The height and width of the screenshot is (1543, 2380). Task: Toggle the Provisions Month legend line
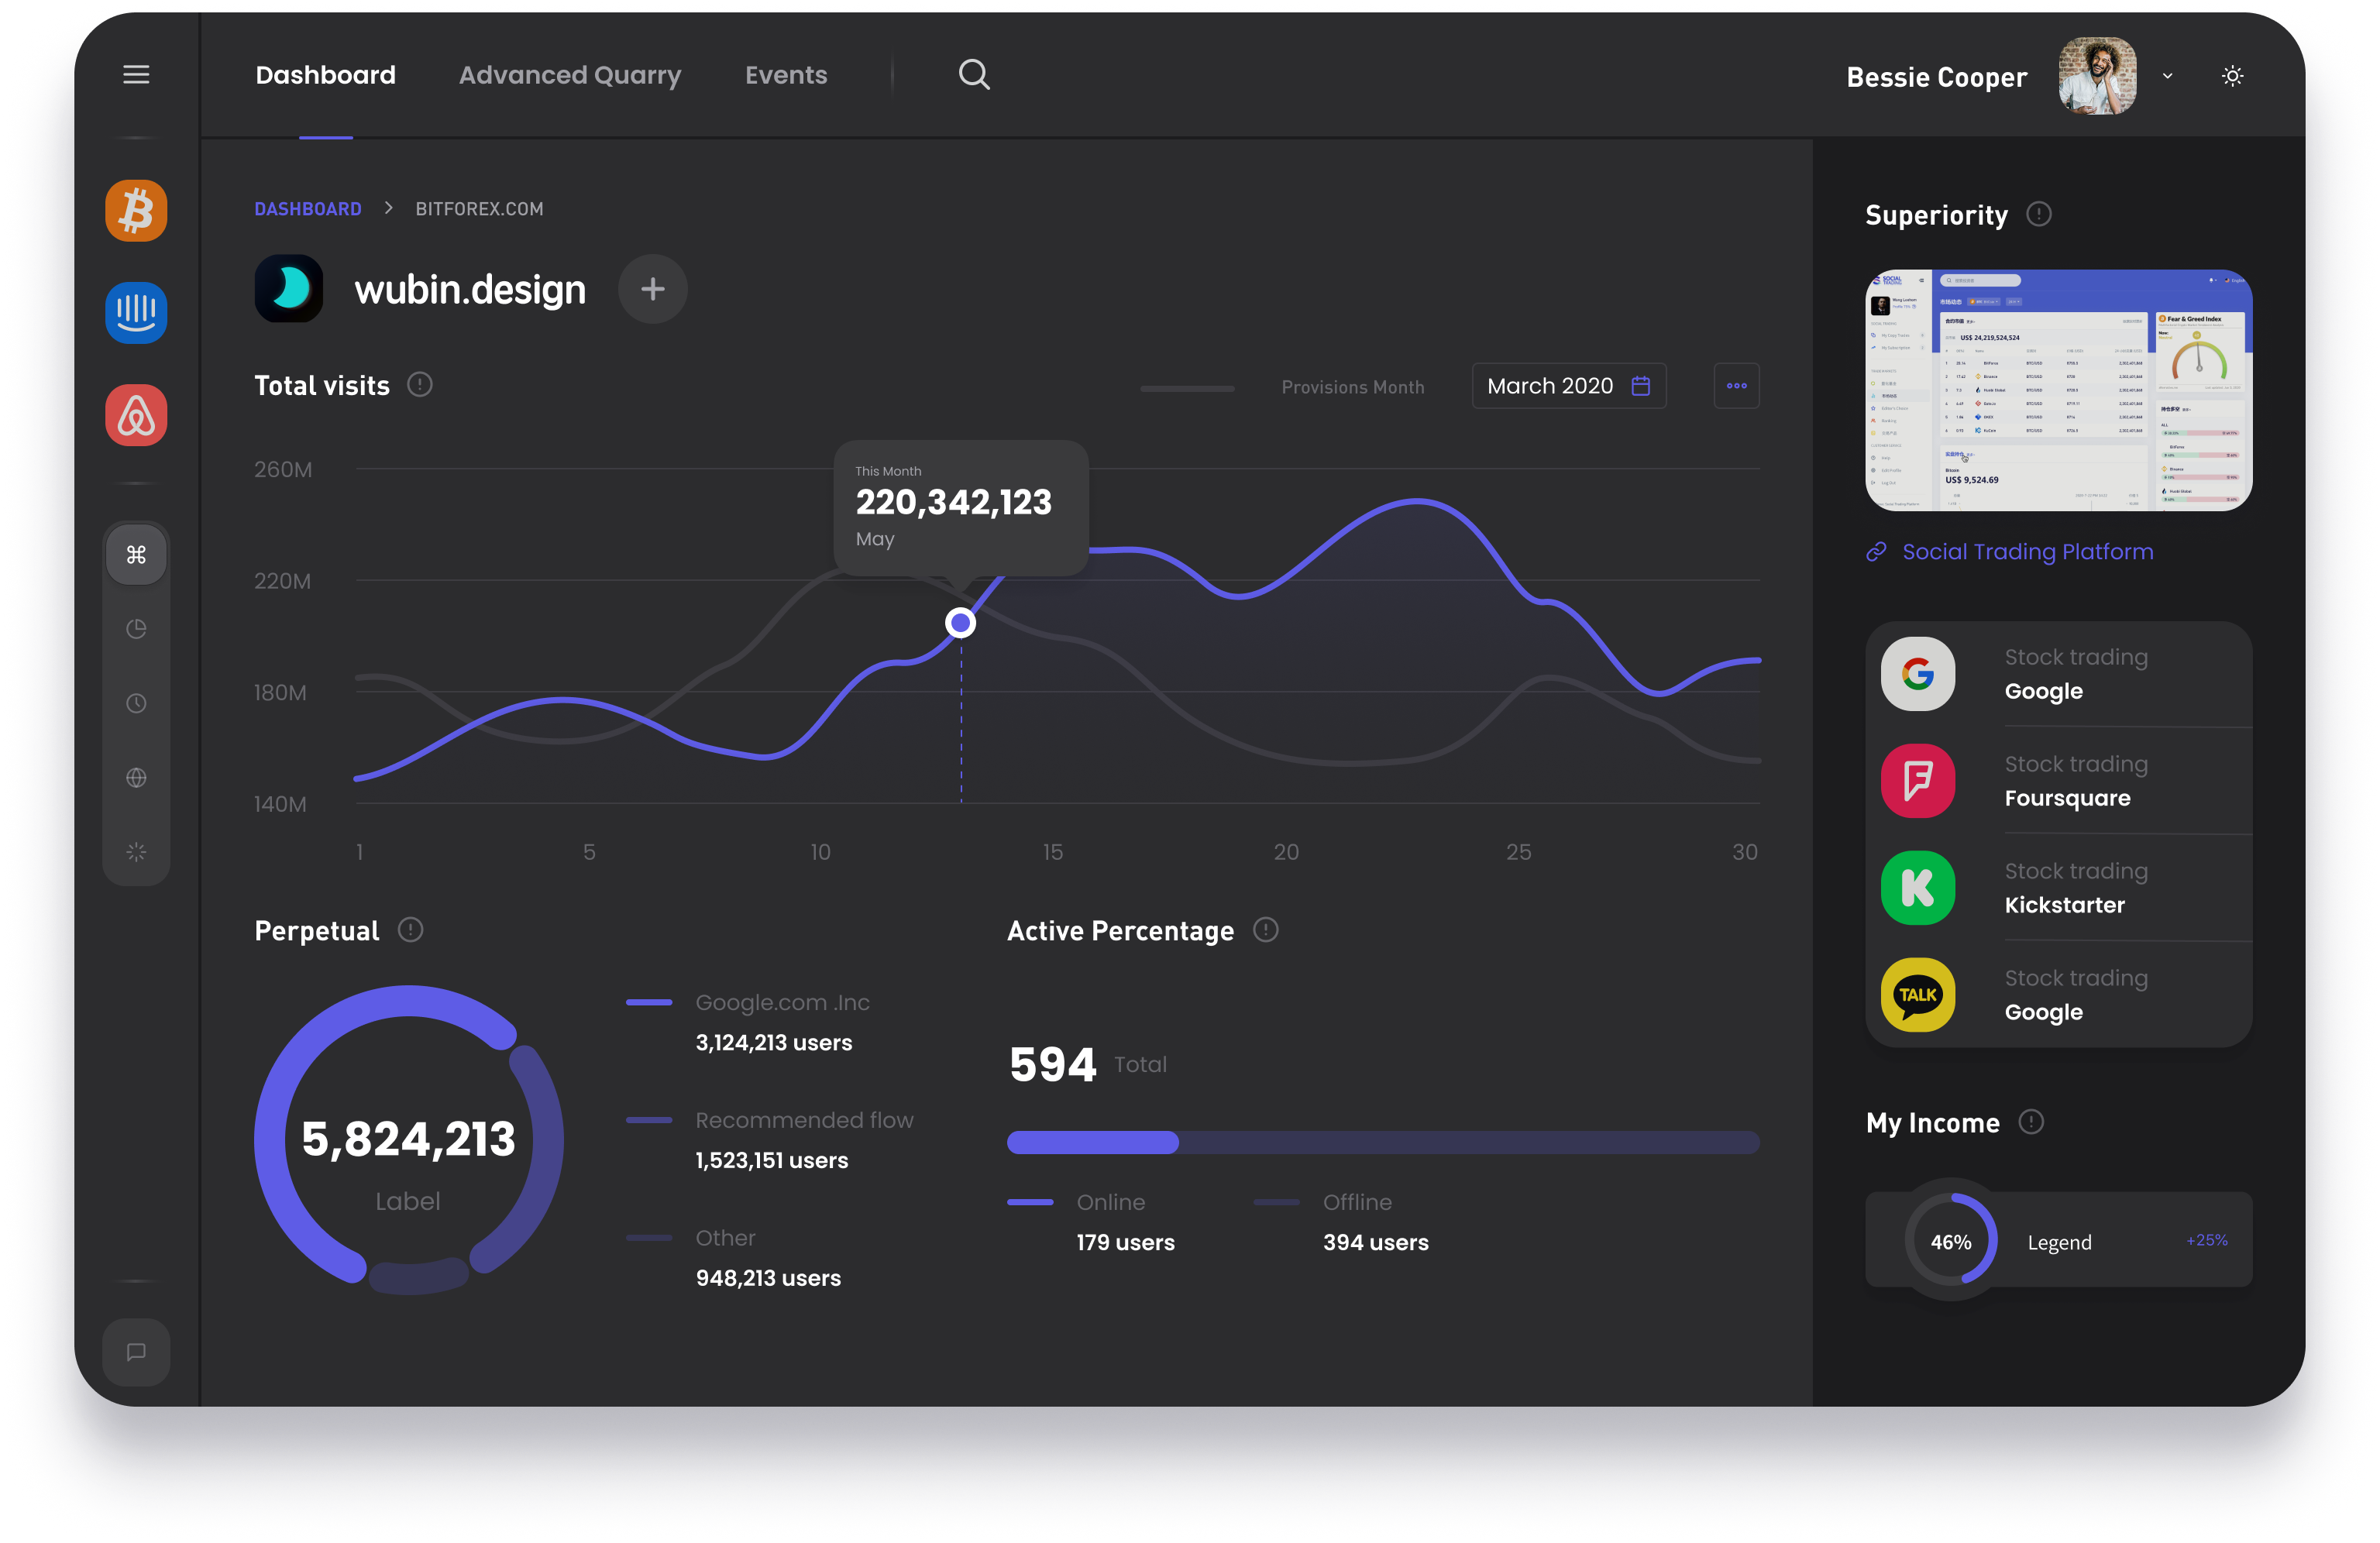pos(1187,388)
